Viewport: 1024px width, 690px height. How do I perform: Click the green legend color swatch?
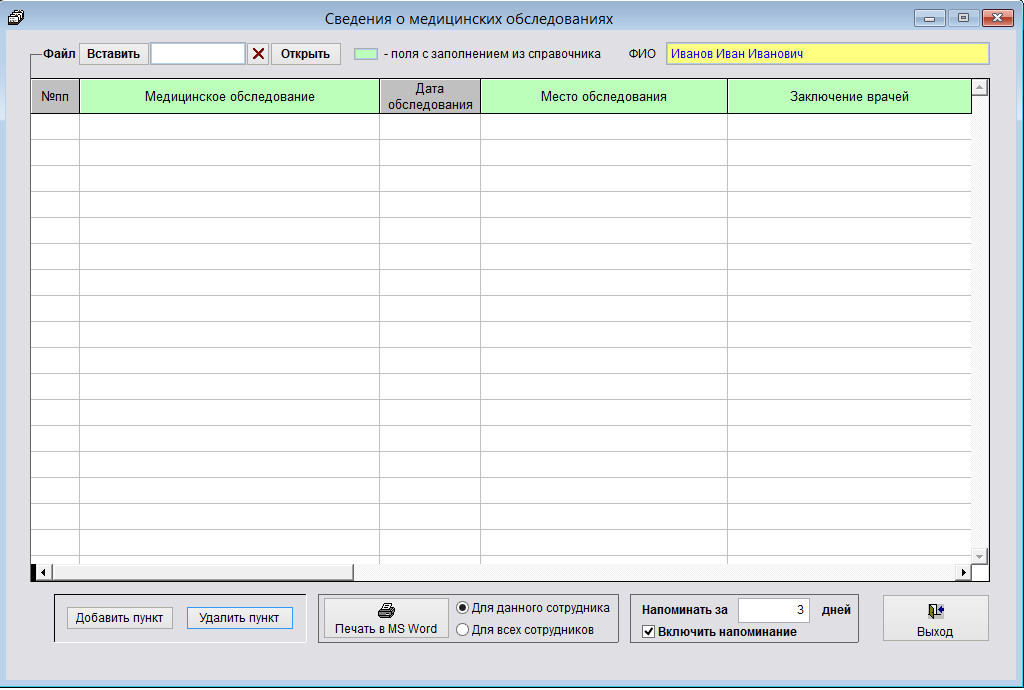(366, 54)
